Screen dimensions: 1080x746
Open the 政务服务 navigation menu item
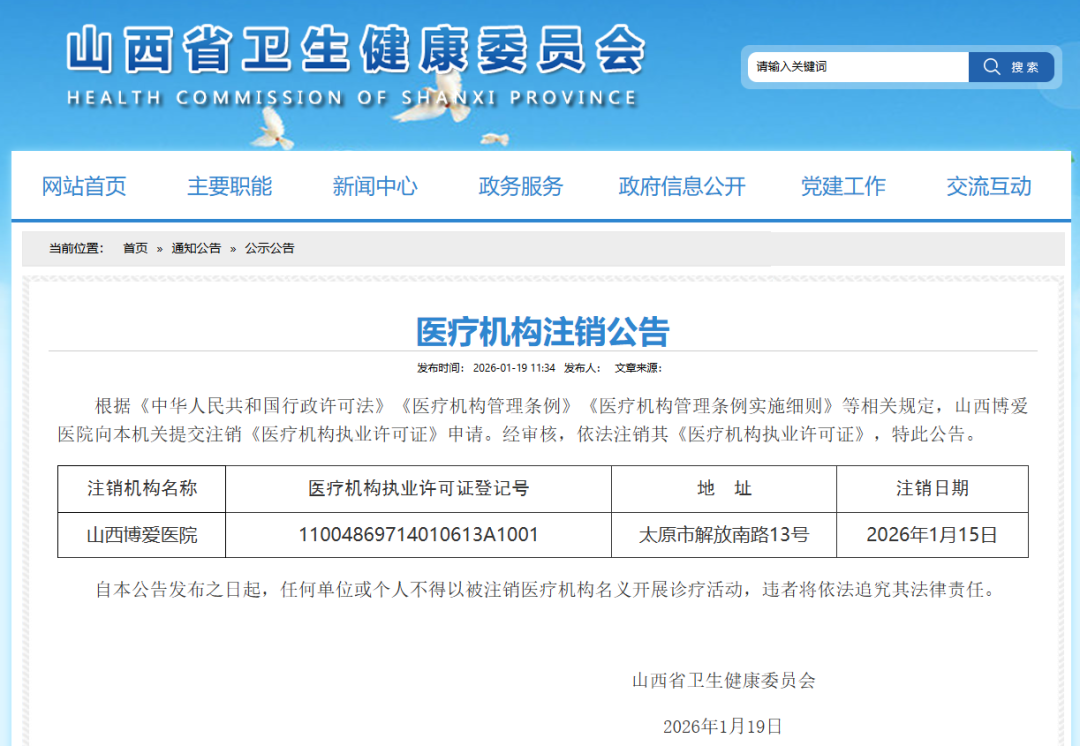click(519, 186)
